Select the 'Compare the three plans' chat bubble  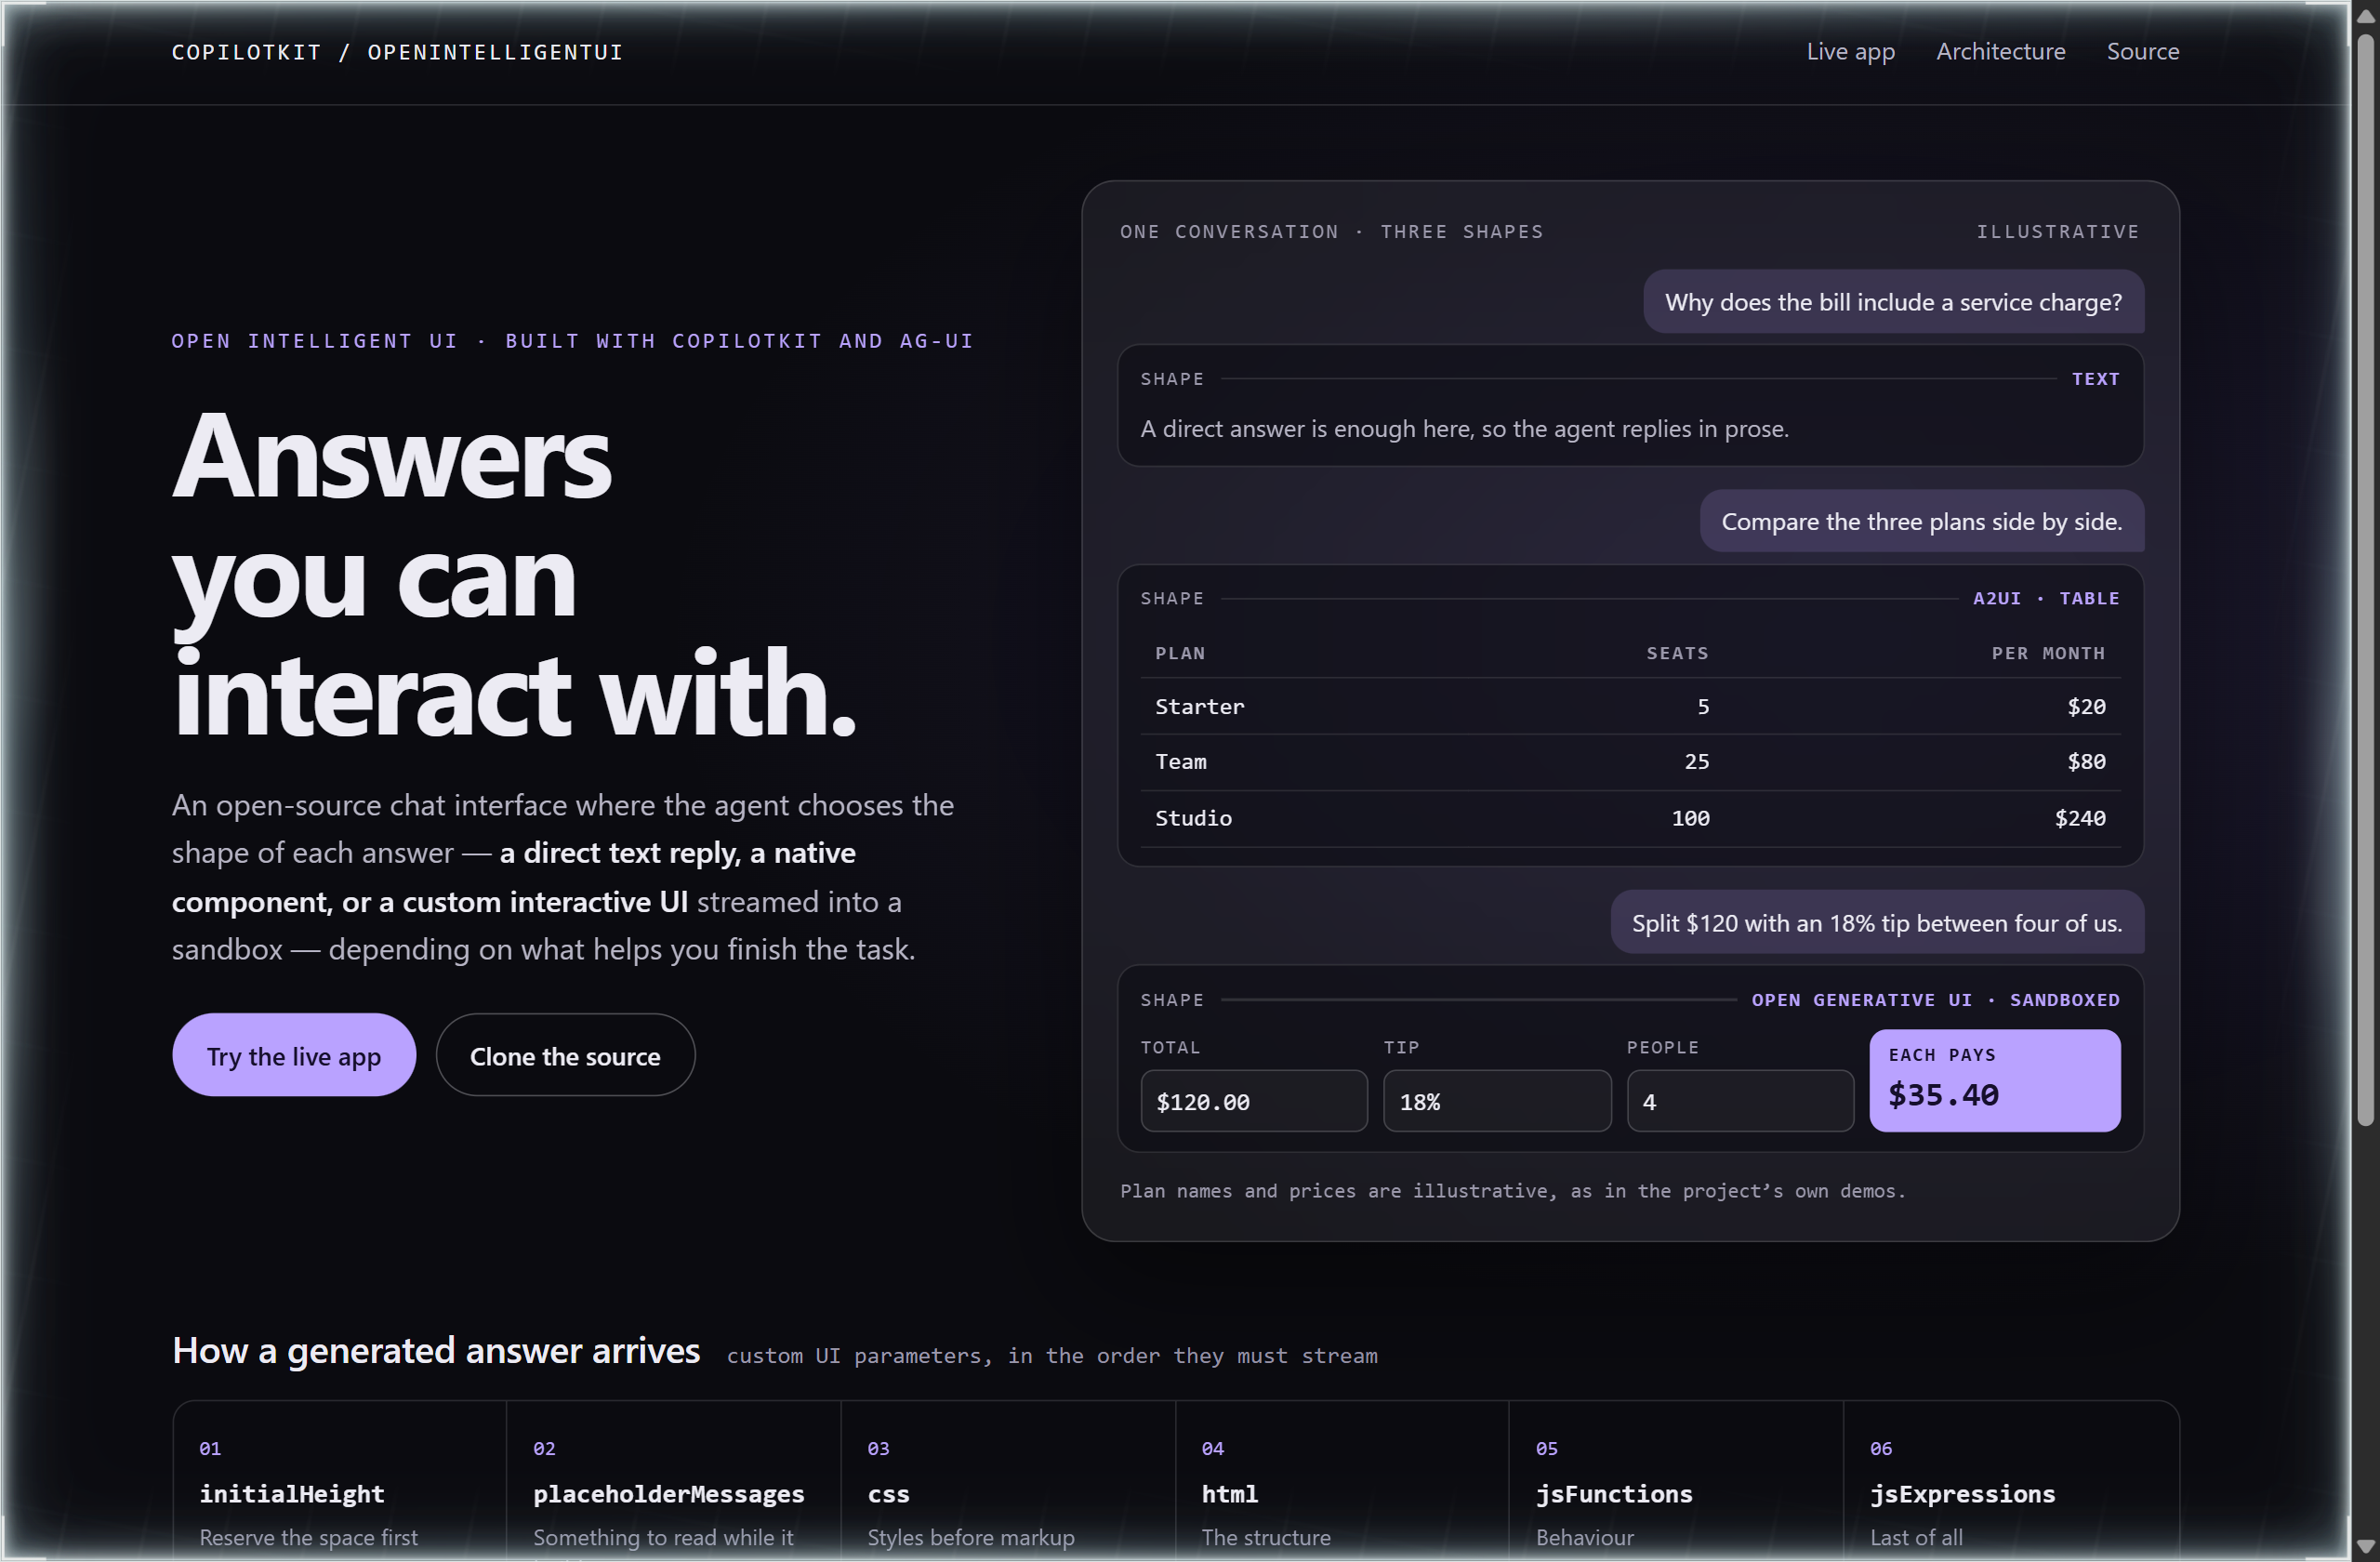(x=1921, y=520)
